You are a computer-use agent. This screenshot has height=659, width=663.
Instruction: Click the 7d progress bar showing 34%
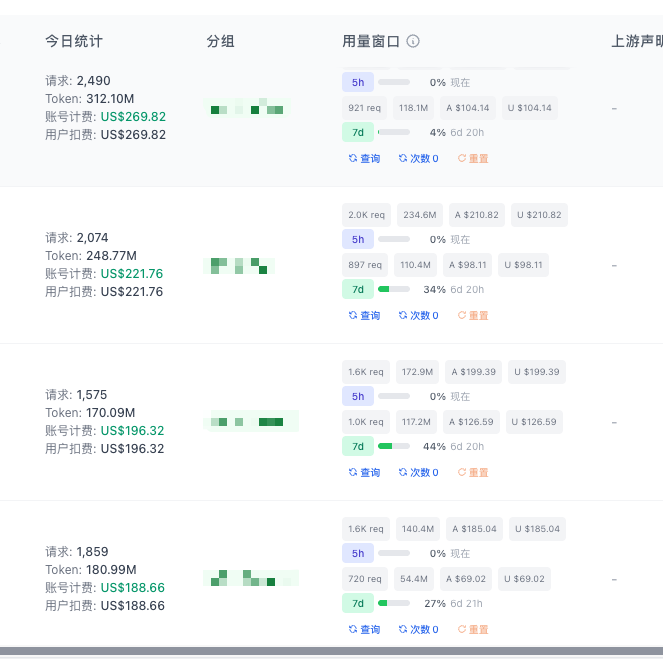(x=394, y=289)
